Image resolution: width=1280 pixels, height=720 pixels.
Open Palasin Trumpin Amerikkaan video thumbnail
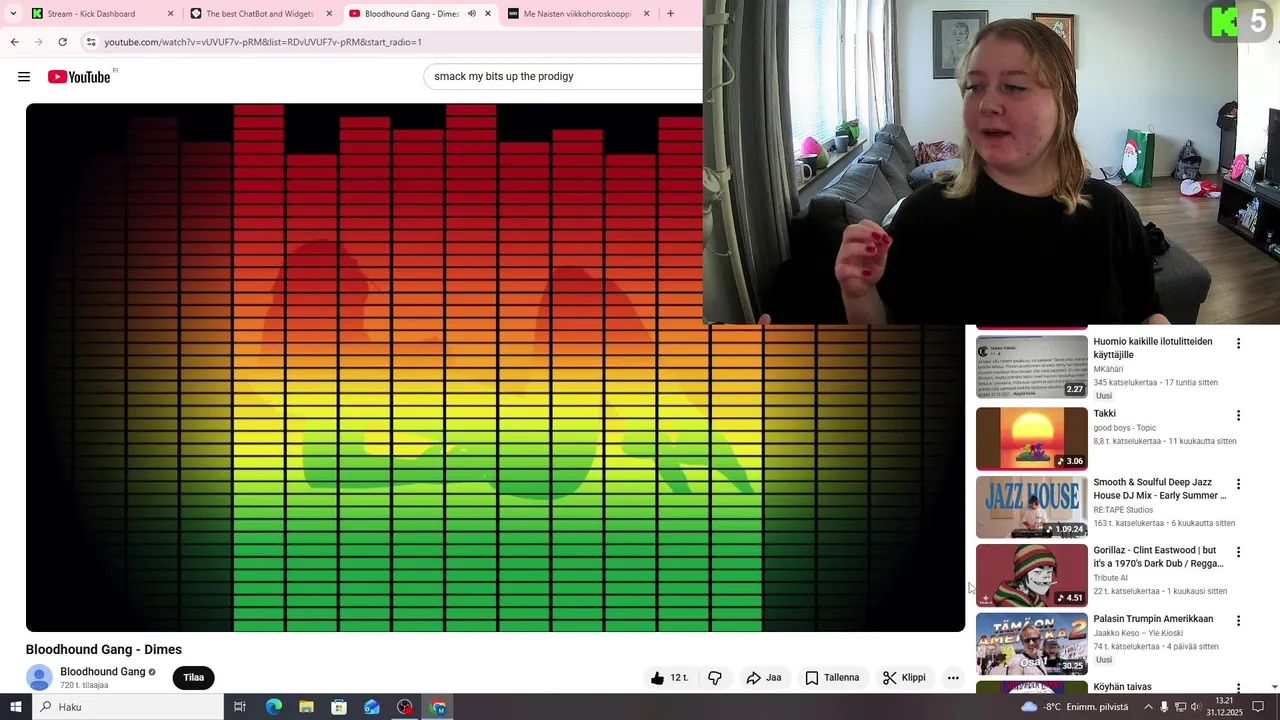pyautogui.click(x=1032, y=644)
